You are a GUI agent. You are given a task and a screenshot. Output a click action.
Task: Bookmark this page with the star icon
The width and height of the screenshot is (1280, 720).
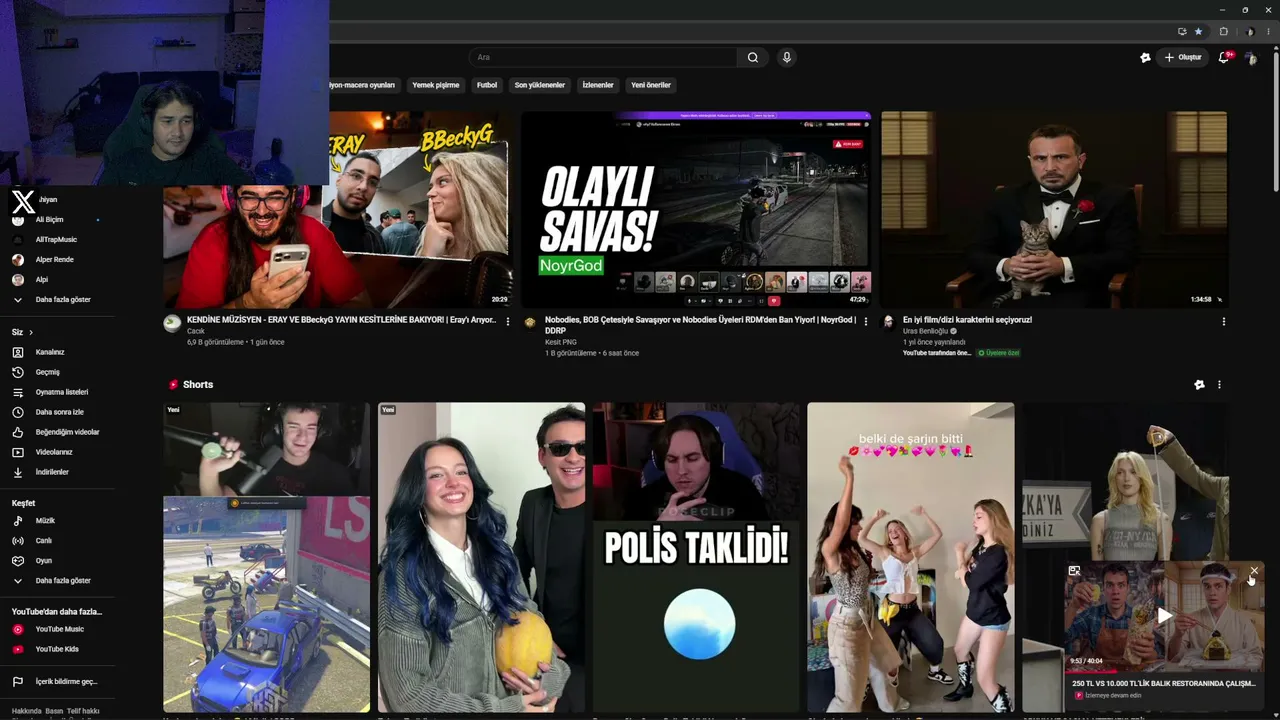point(1198,31)
